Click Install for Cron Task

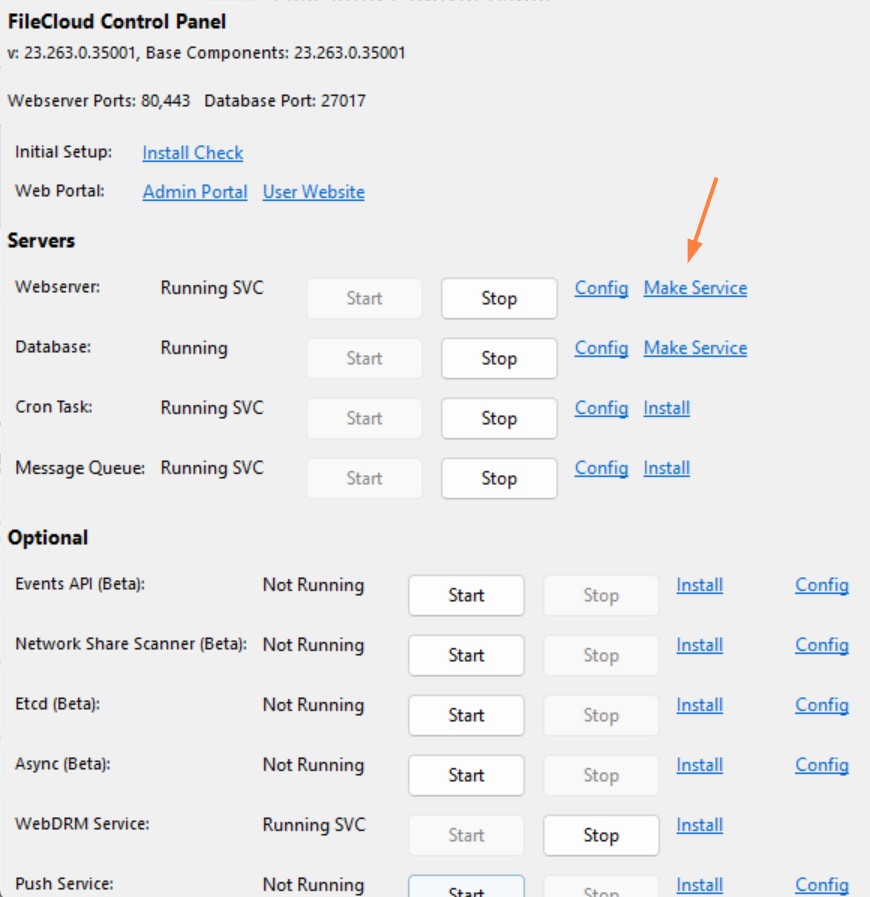pyautogui.click(x=666, y=408)
